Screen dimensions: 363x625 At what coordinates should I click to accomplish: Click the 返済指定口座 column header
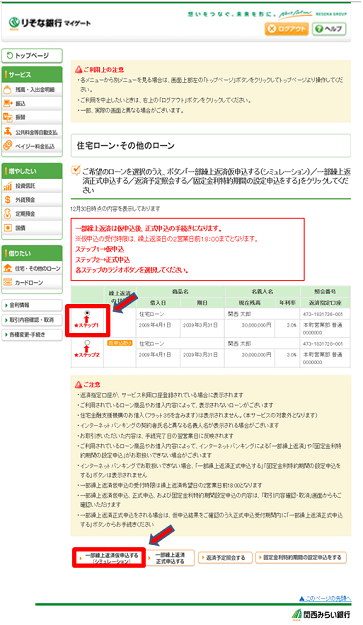pos(325,303)
